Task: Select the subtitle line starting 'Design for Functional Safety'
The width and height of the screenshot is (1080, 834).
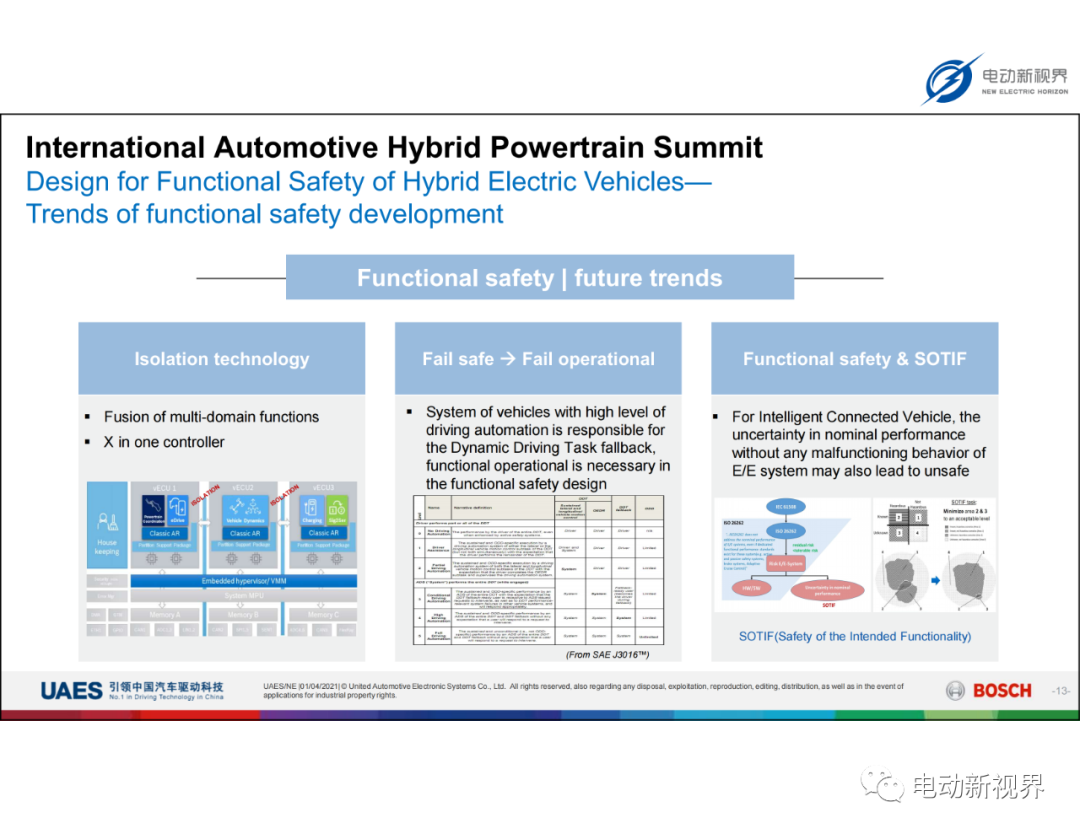Action: point(368,182)
